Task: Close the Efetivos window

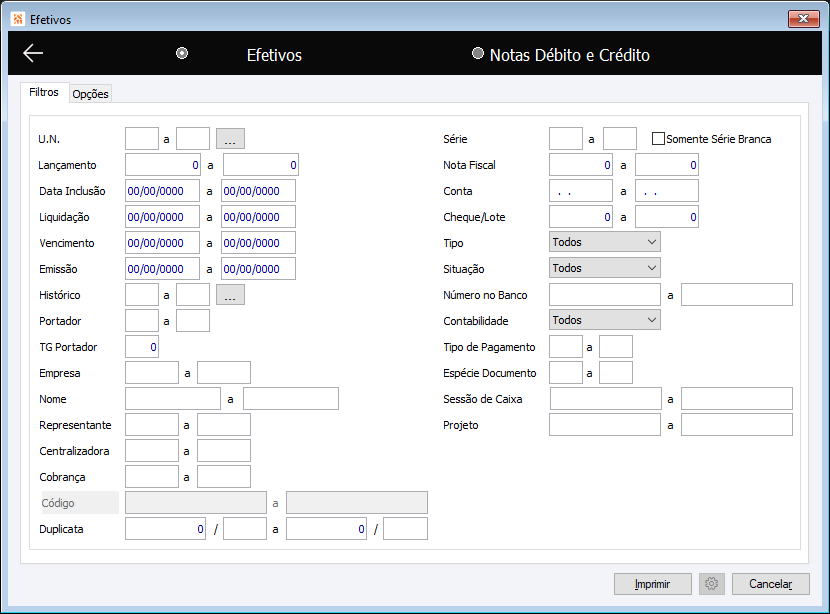Action: (x=804, y=19)
